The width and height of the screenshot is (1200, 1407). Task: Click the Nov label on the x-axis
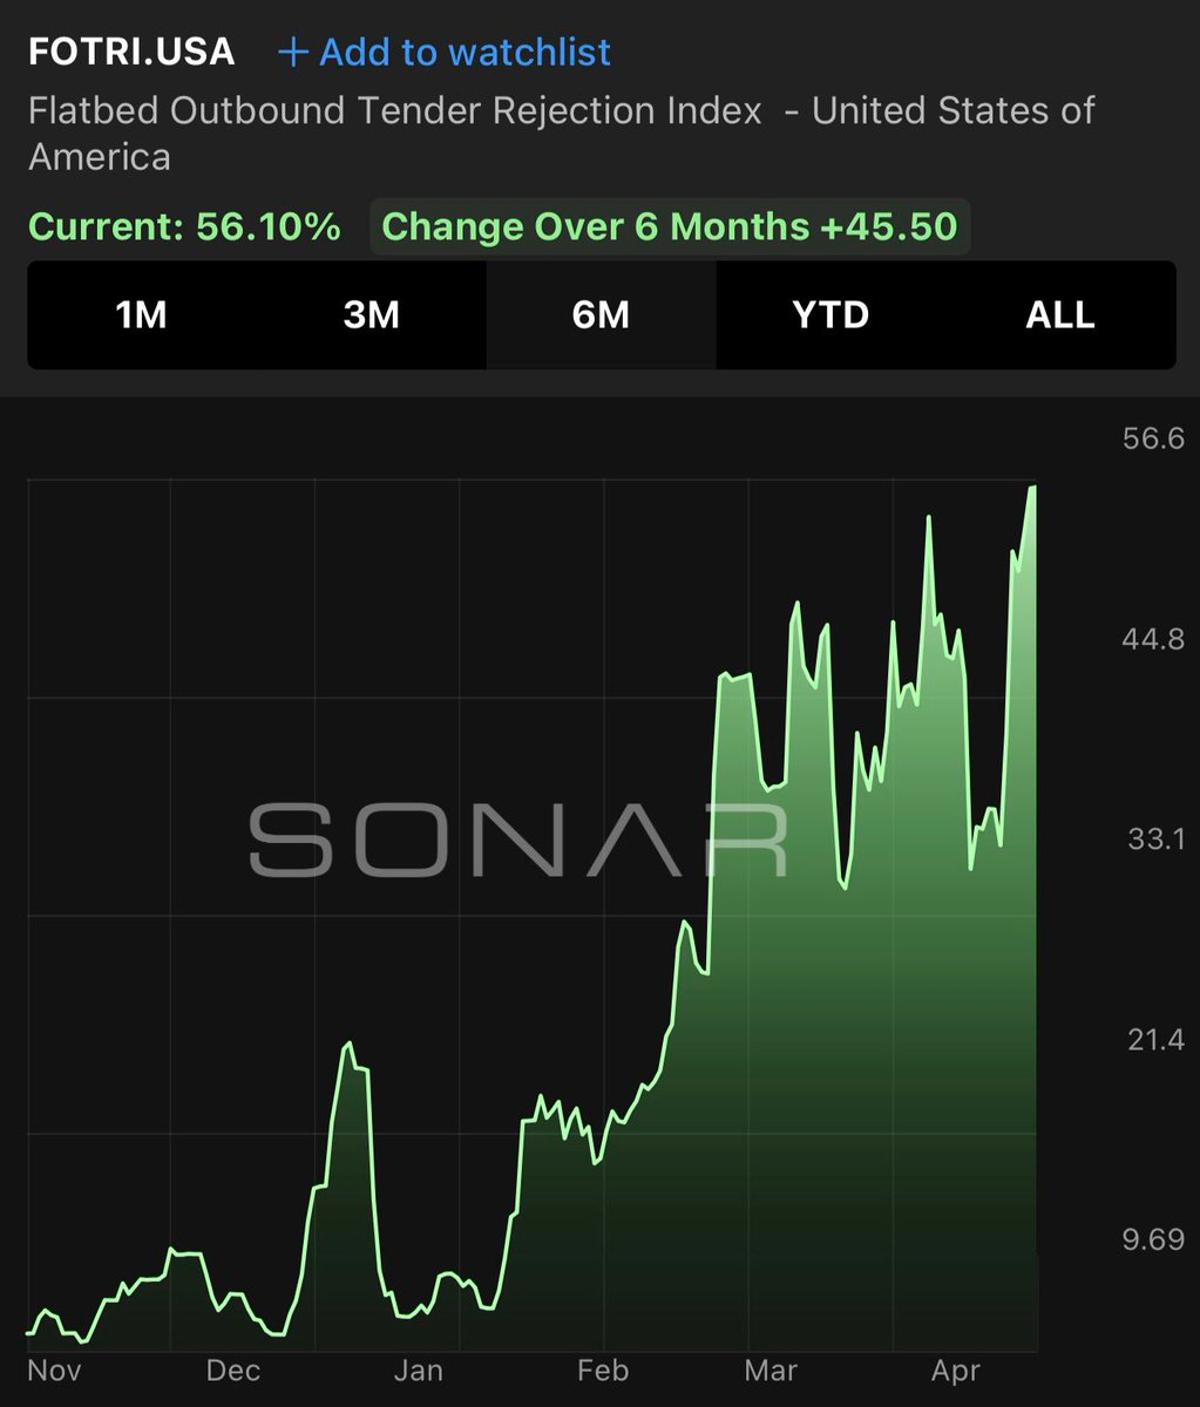coord(54,1370)
